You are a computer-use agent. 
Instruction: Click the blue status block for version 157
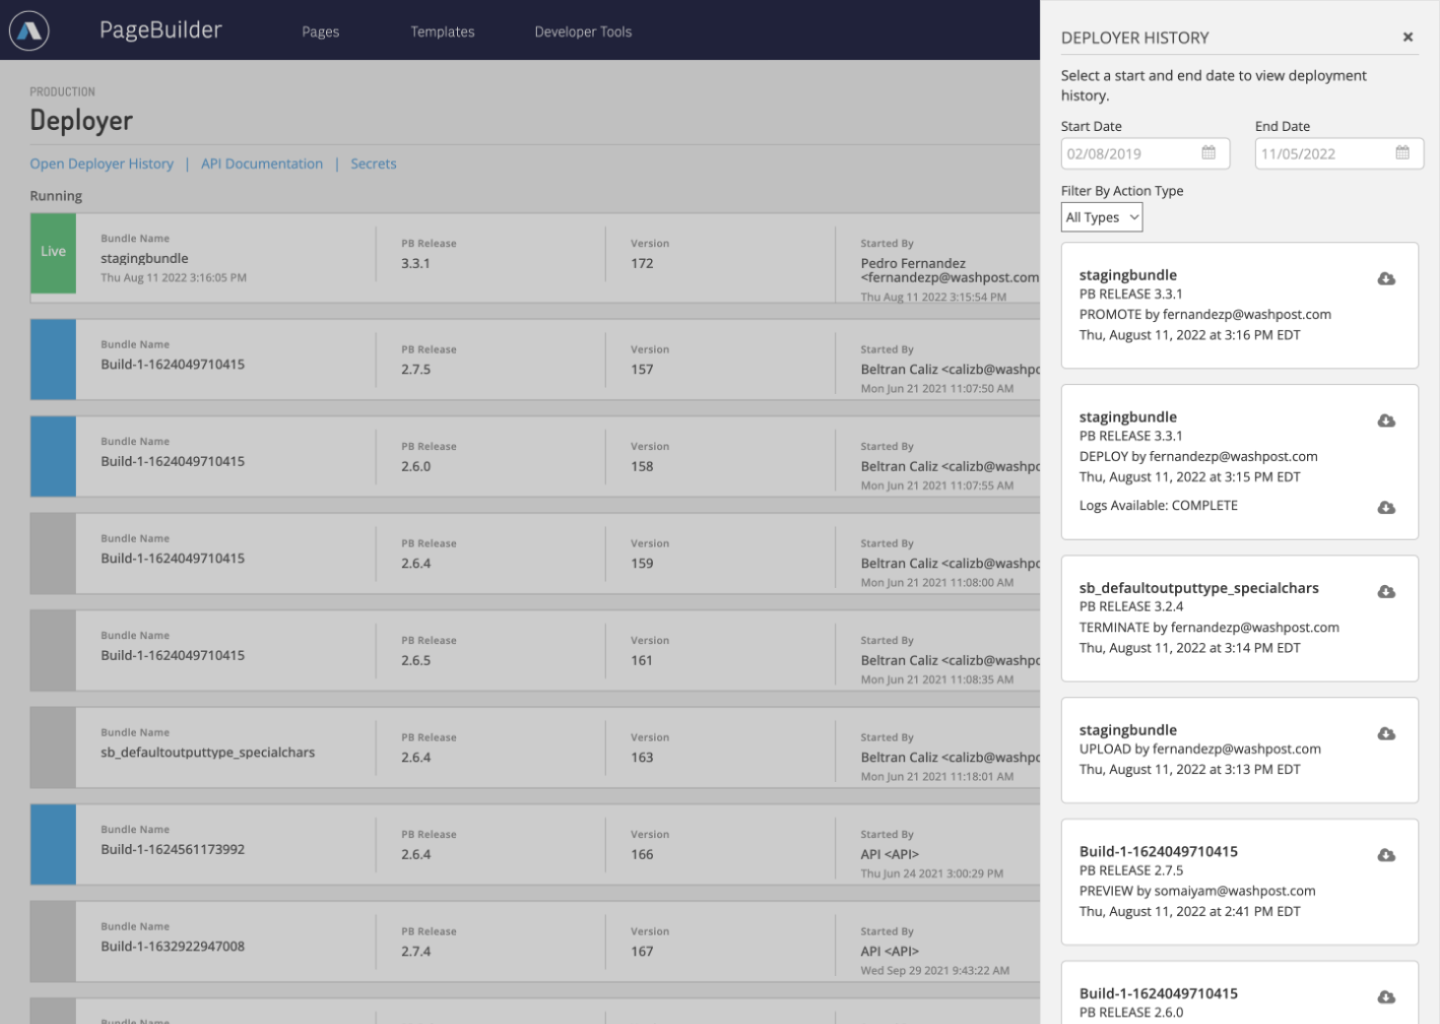pos(53,360)
